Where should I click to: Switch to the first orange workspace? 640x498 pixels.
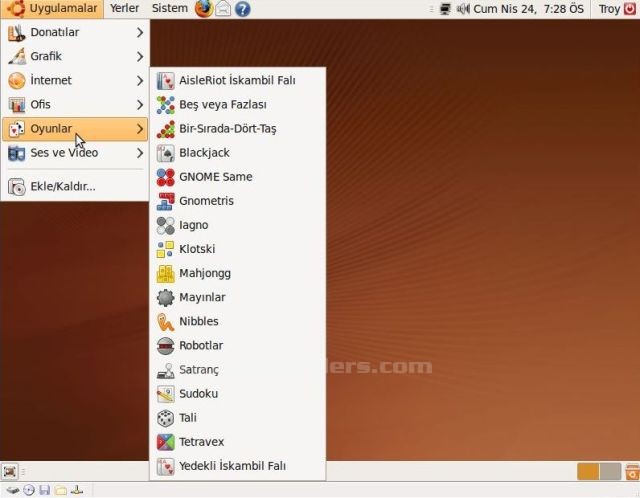click(x=588, y=472)
